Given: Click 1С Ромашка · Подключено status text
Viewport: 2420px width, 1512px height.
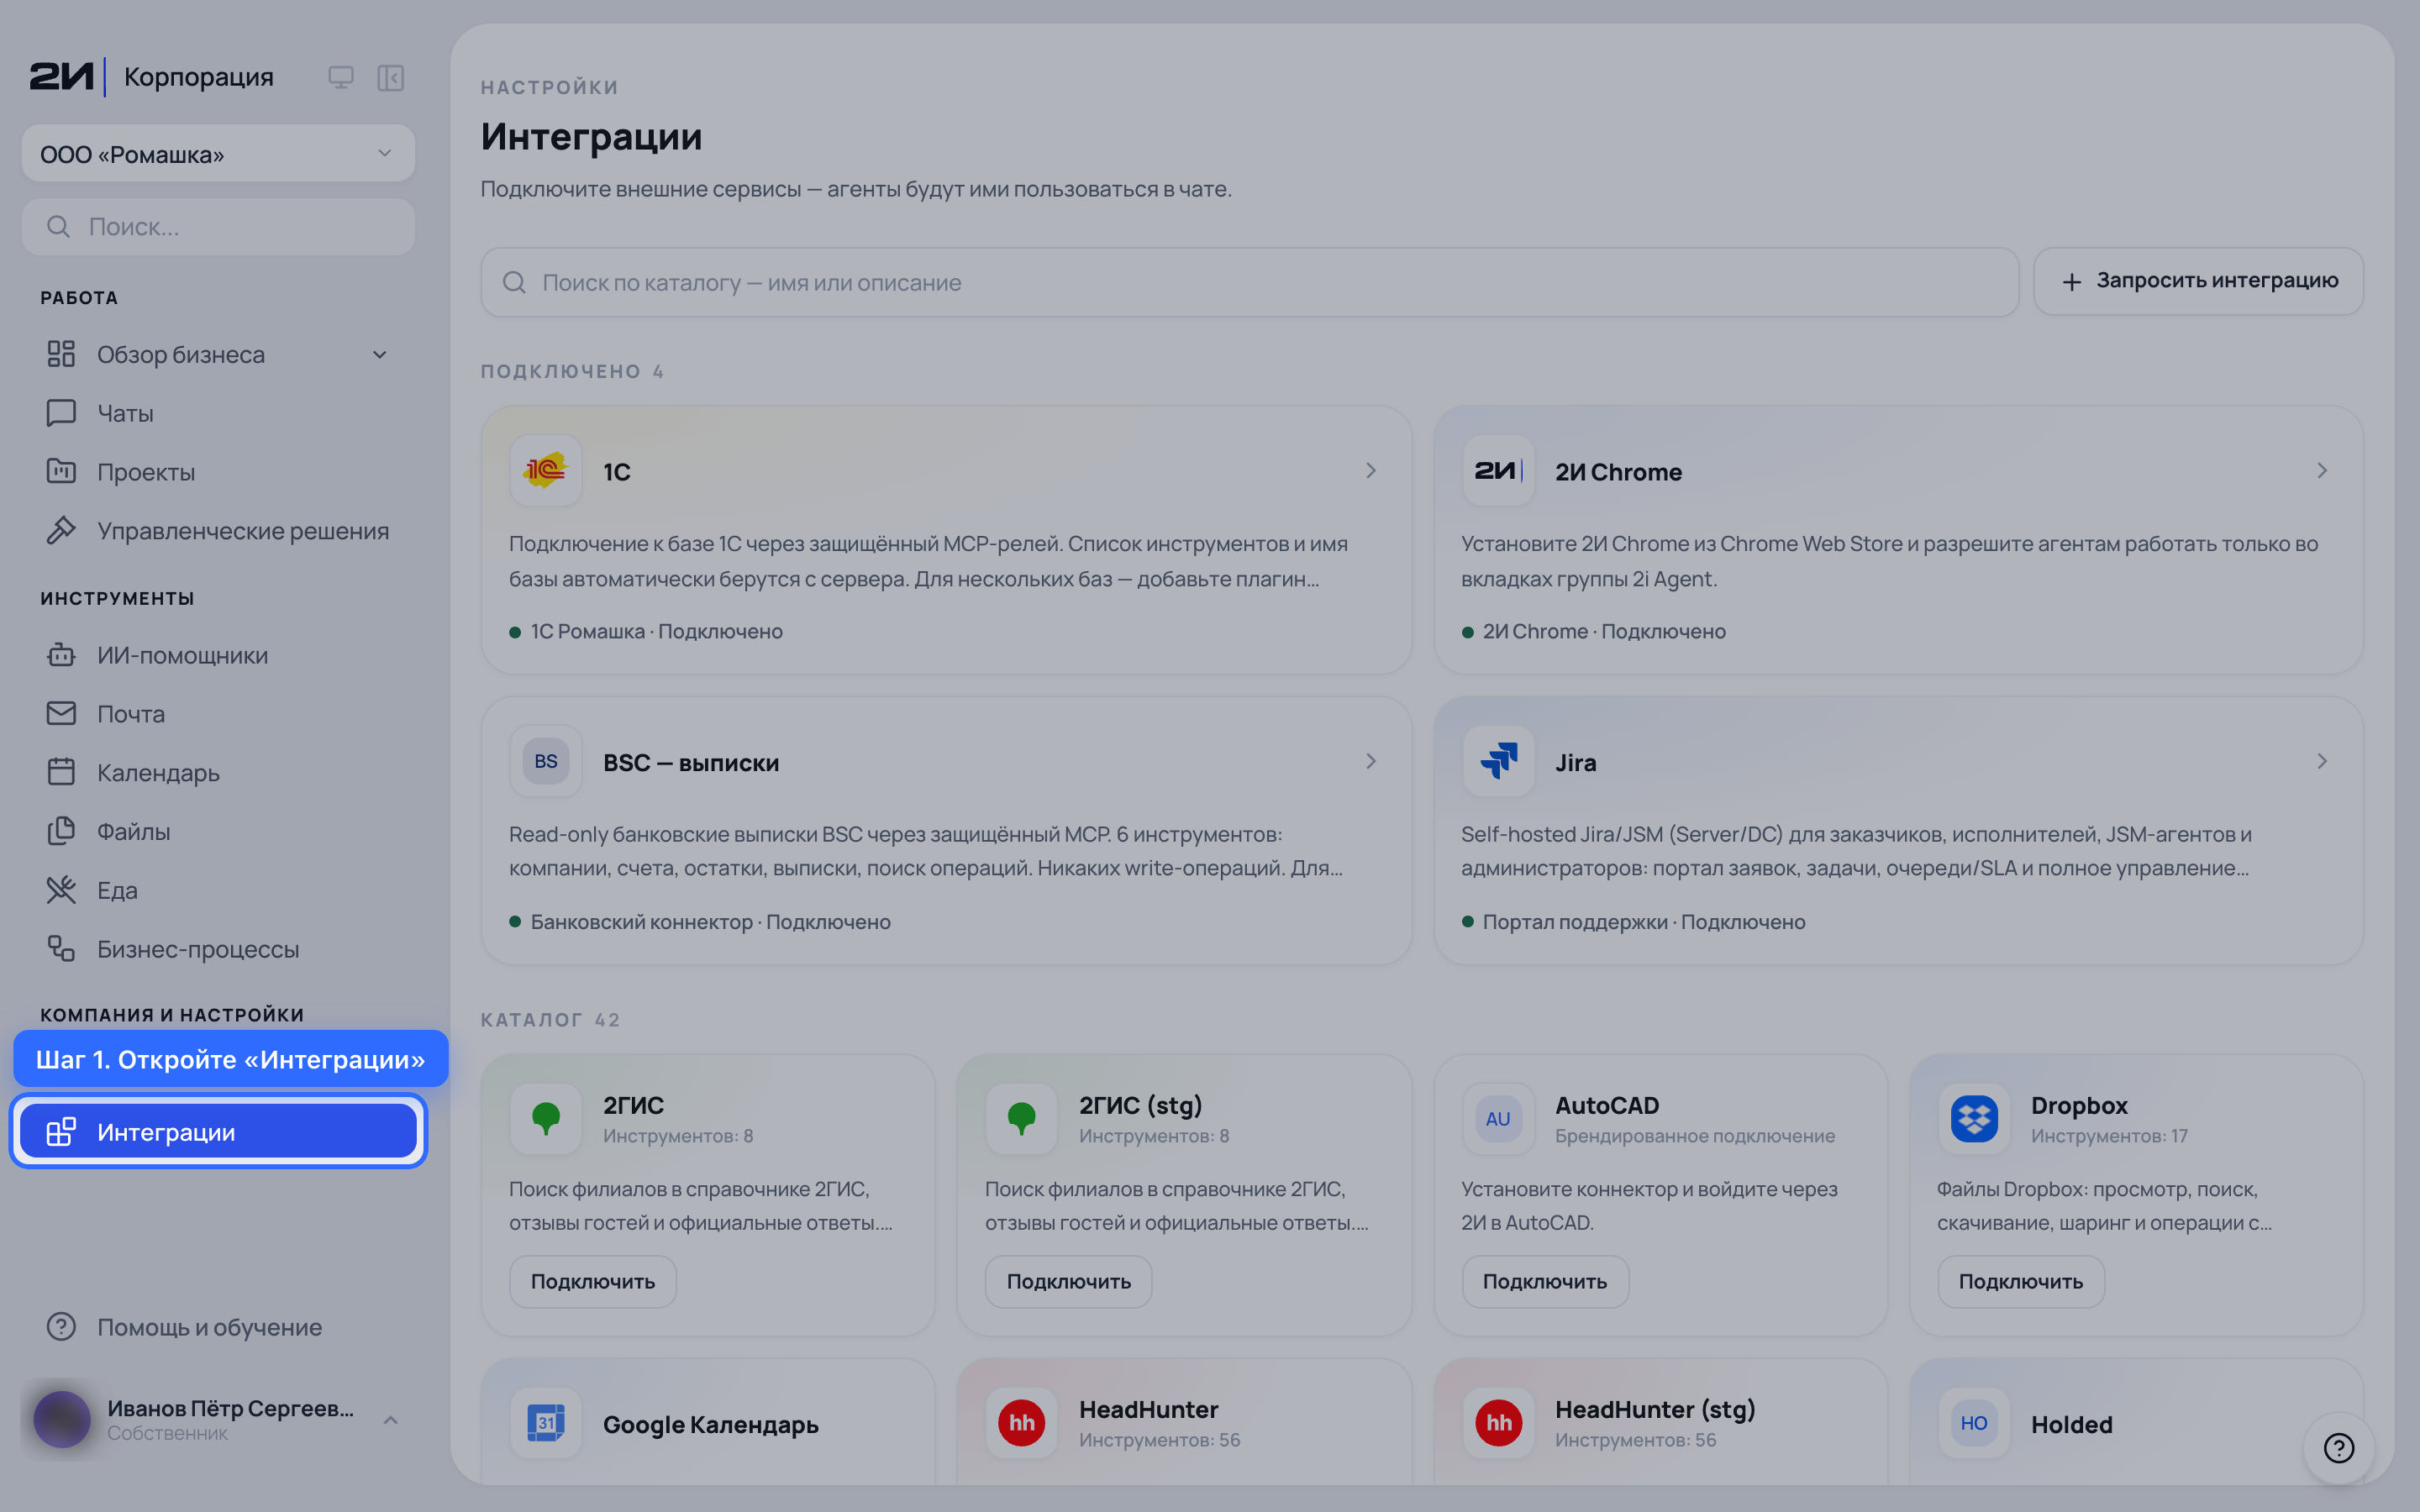Looking at the screenshot, I should [x=656, y=631].
